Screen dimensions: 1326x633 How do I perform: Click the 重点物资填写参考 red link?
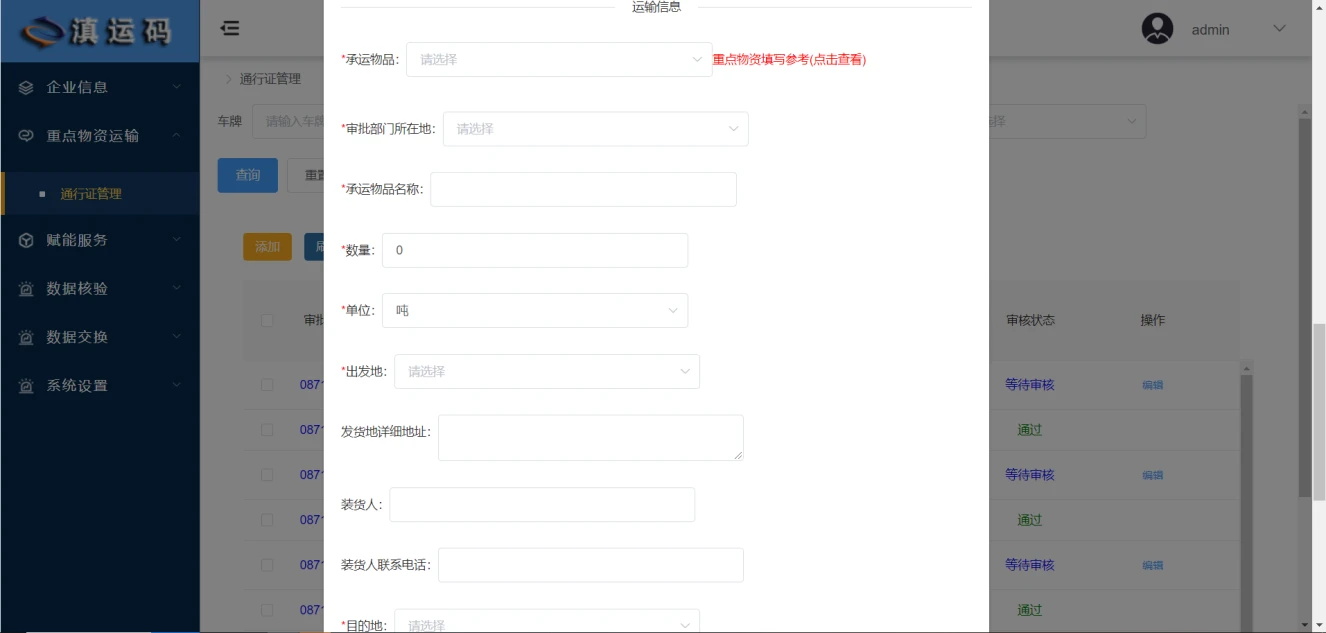(789, 60)
